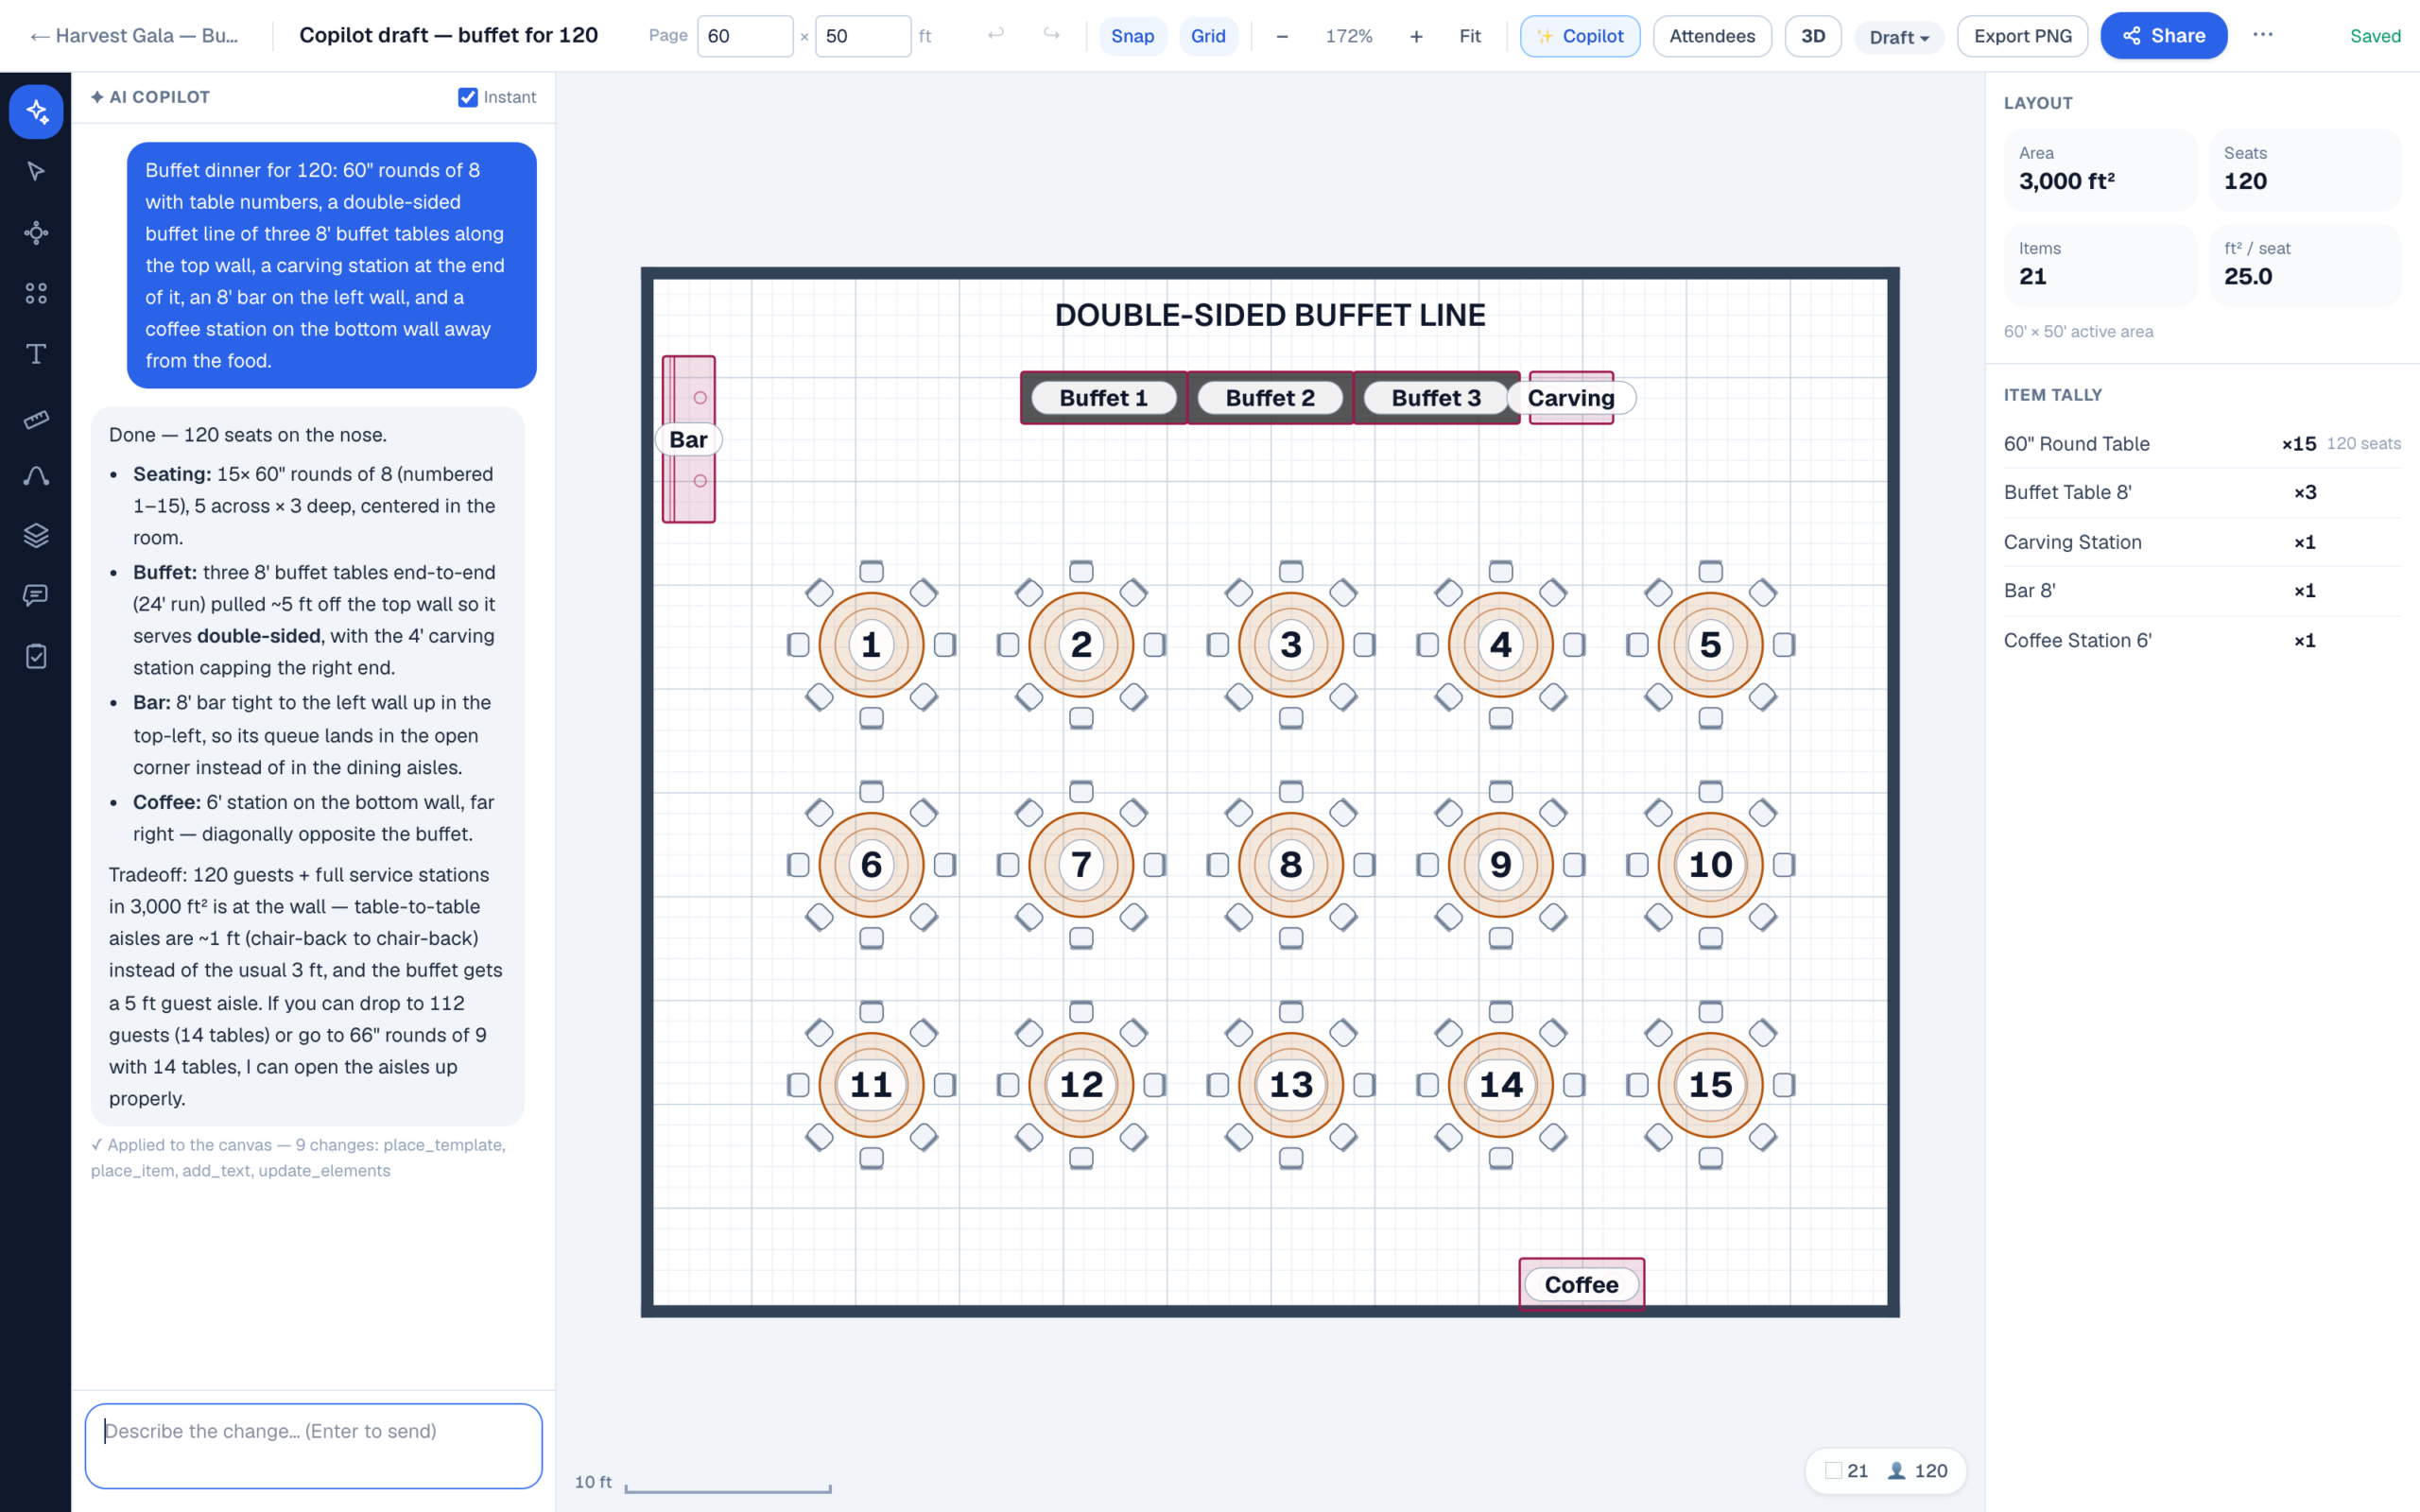Click the Coffee Station 6' tally row
The image size is (2420, 1512).
coord(2201,640)
